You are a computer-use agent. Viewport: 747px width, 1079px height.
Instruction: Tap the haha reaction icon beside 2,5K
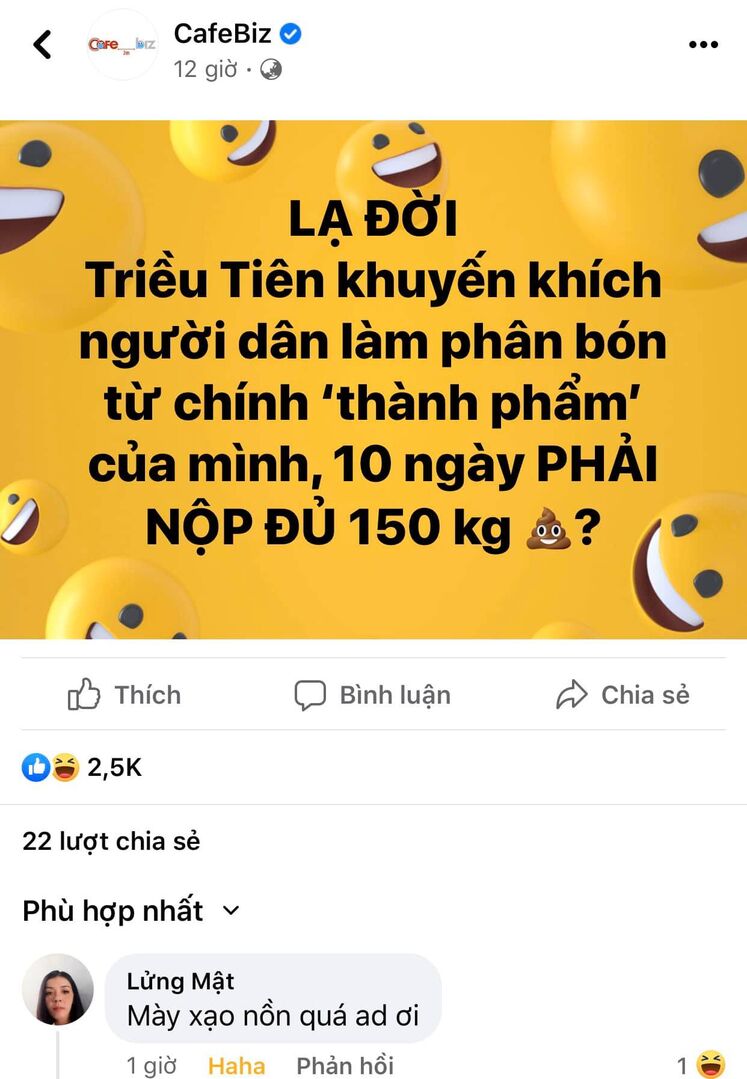click(x=65, y=767)
